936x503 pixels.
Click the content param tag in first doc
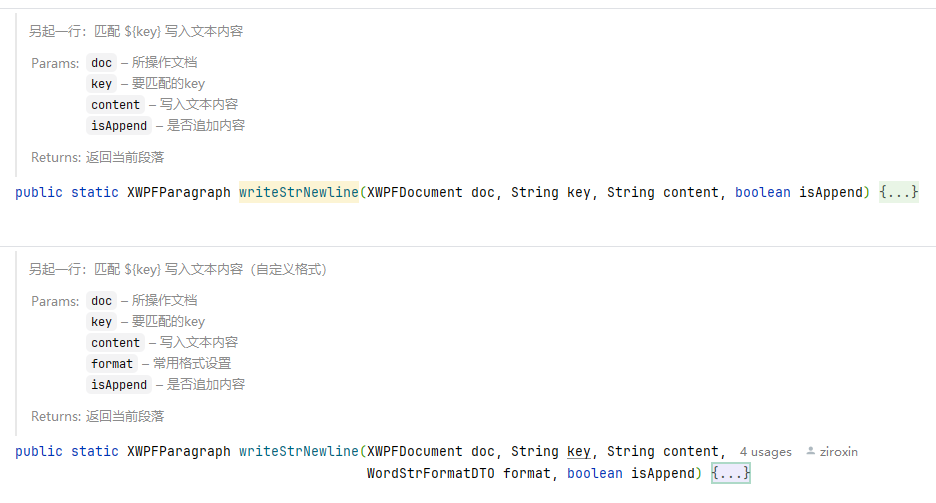(115, 104)
